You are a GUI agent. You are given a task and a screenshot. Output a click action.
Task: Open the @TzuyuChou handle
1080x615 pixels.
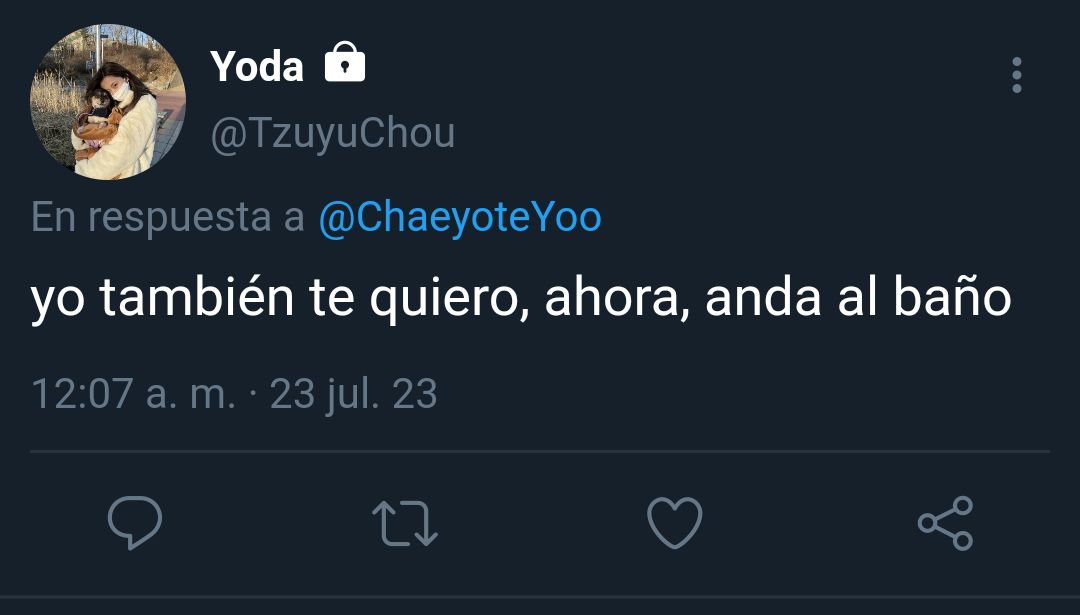[x=333, y=133]
